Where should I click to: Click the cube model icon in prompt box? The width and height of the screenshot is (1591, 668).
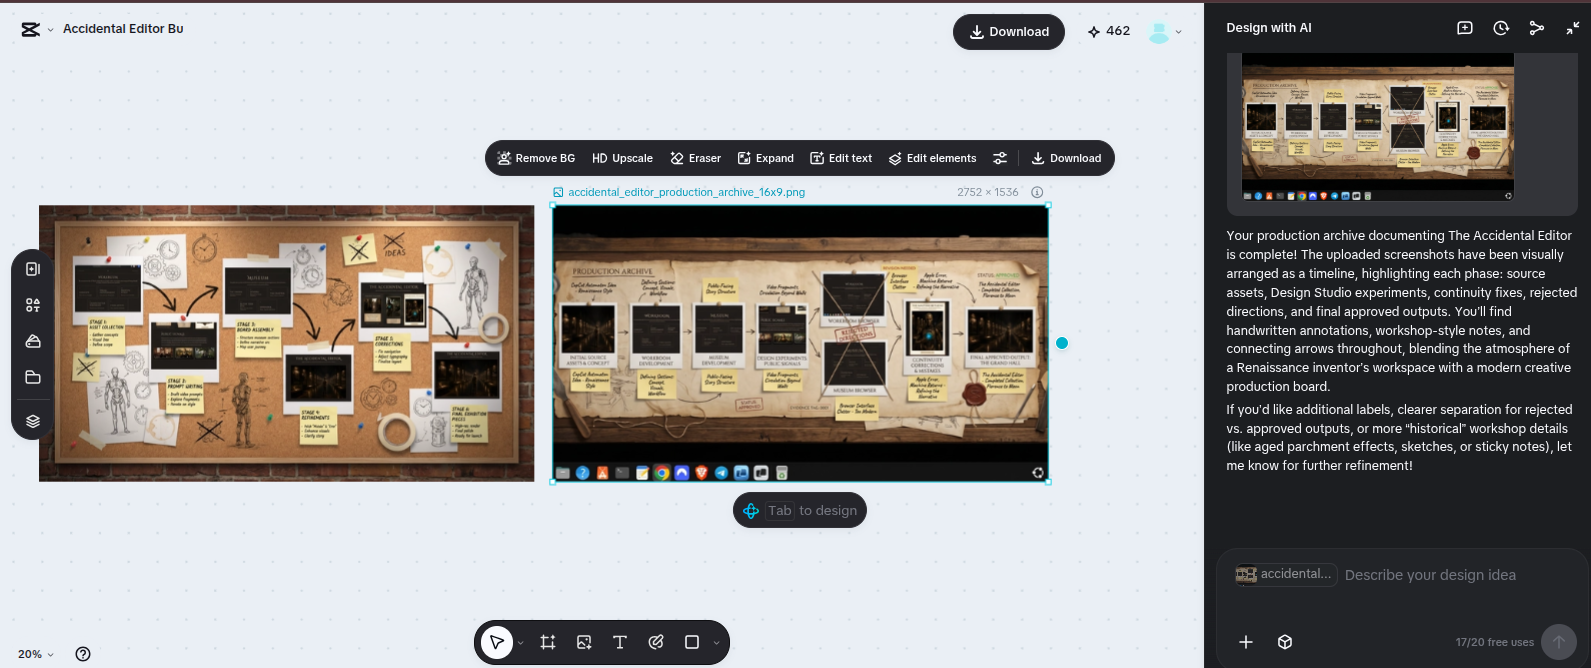coord(1286,642)
